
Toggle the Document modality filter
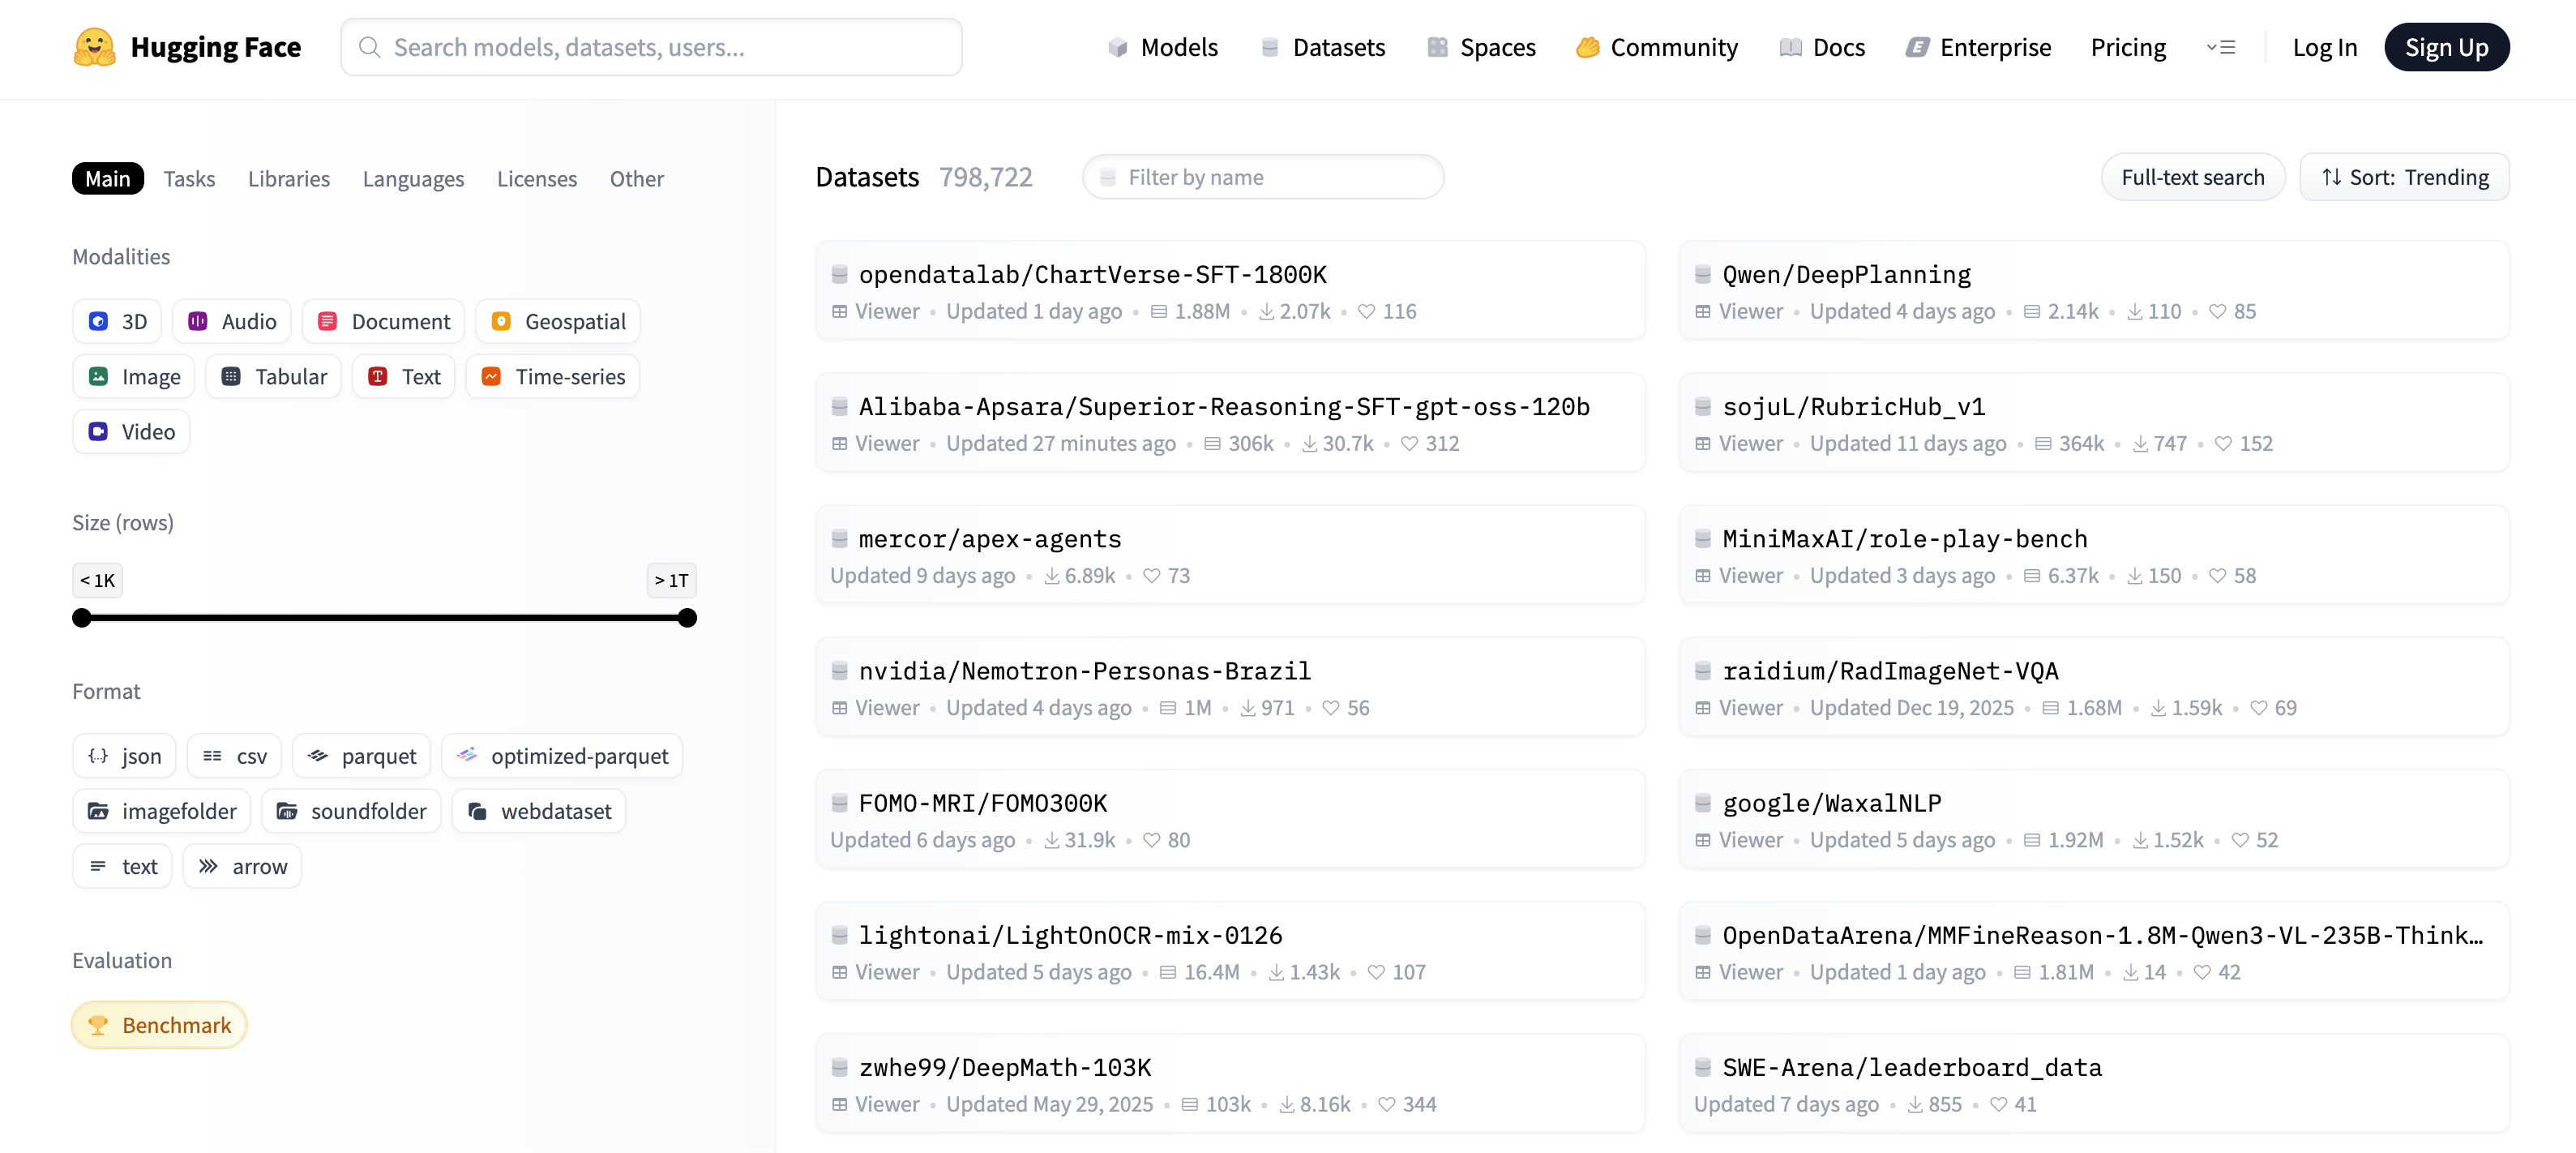tap(384, 321)
